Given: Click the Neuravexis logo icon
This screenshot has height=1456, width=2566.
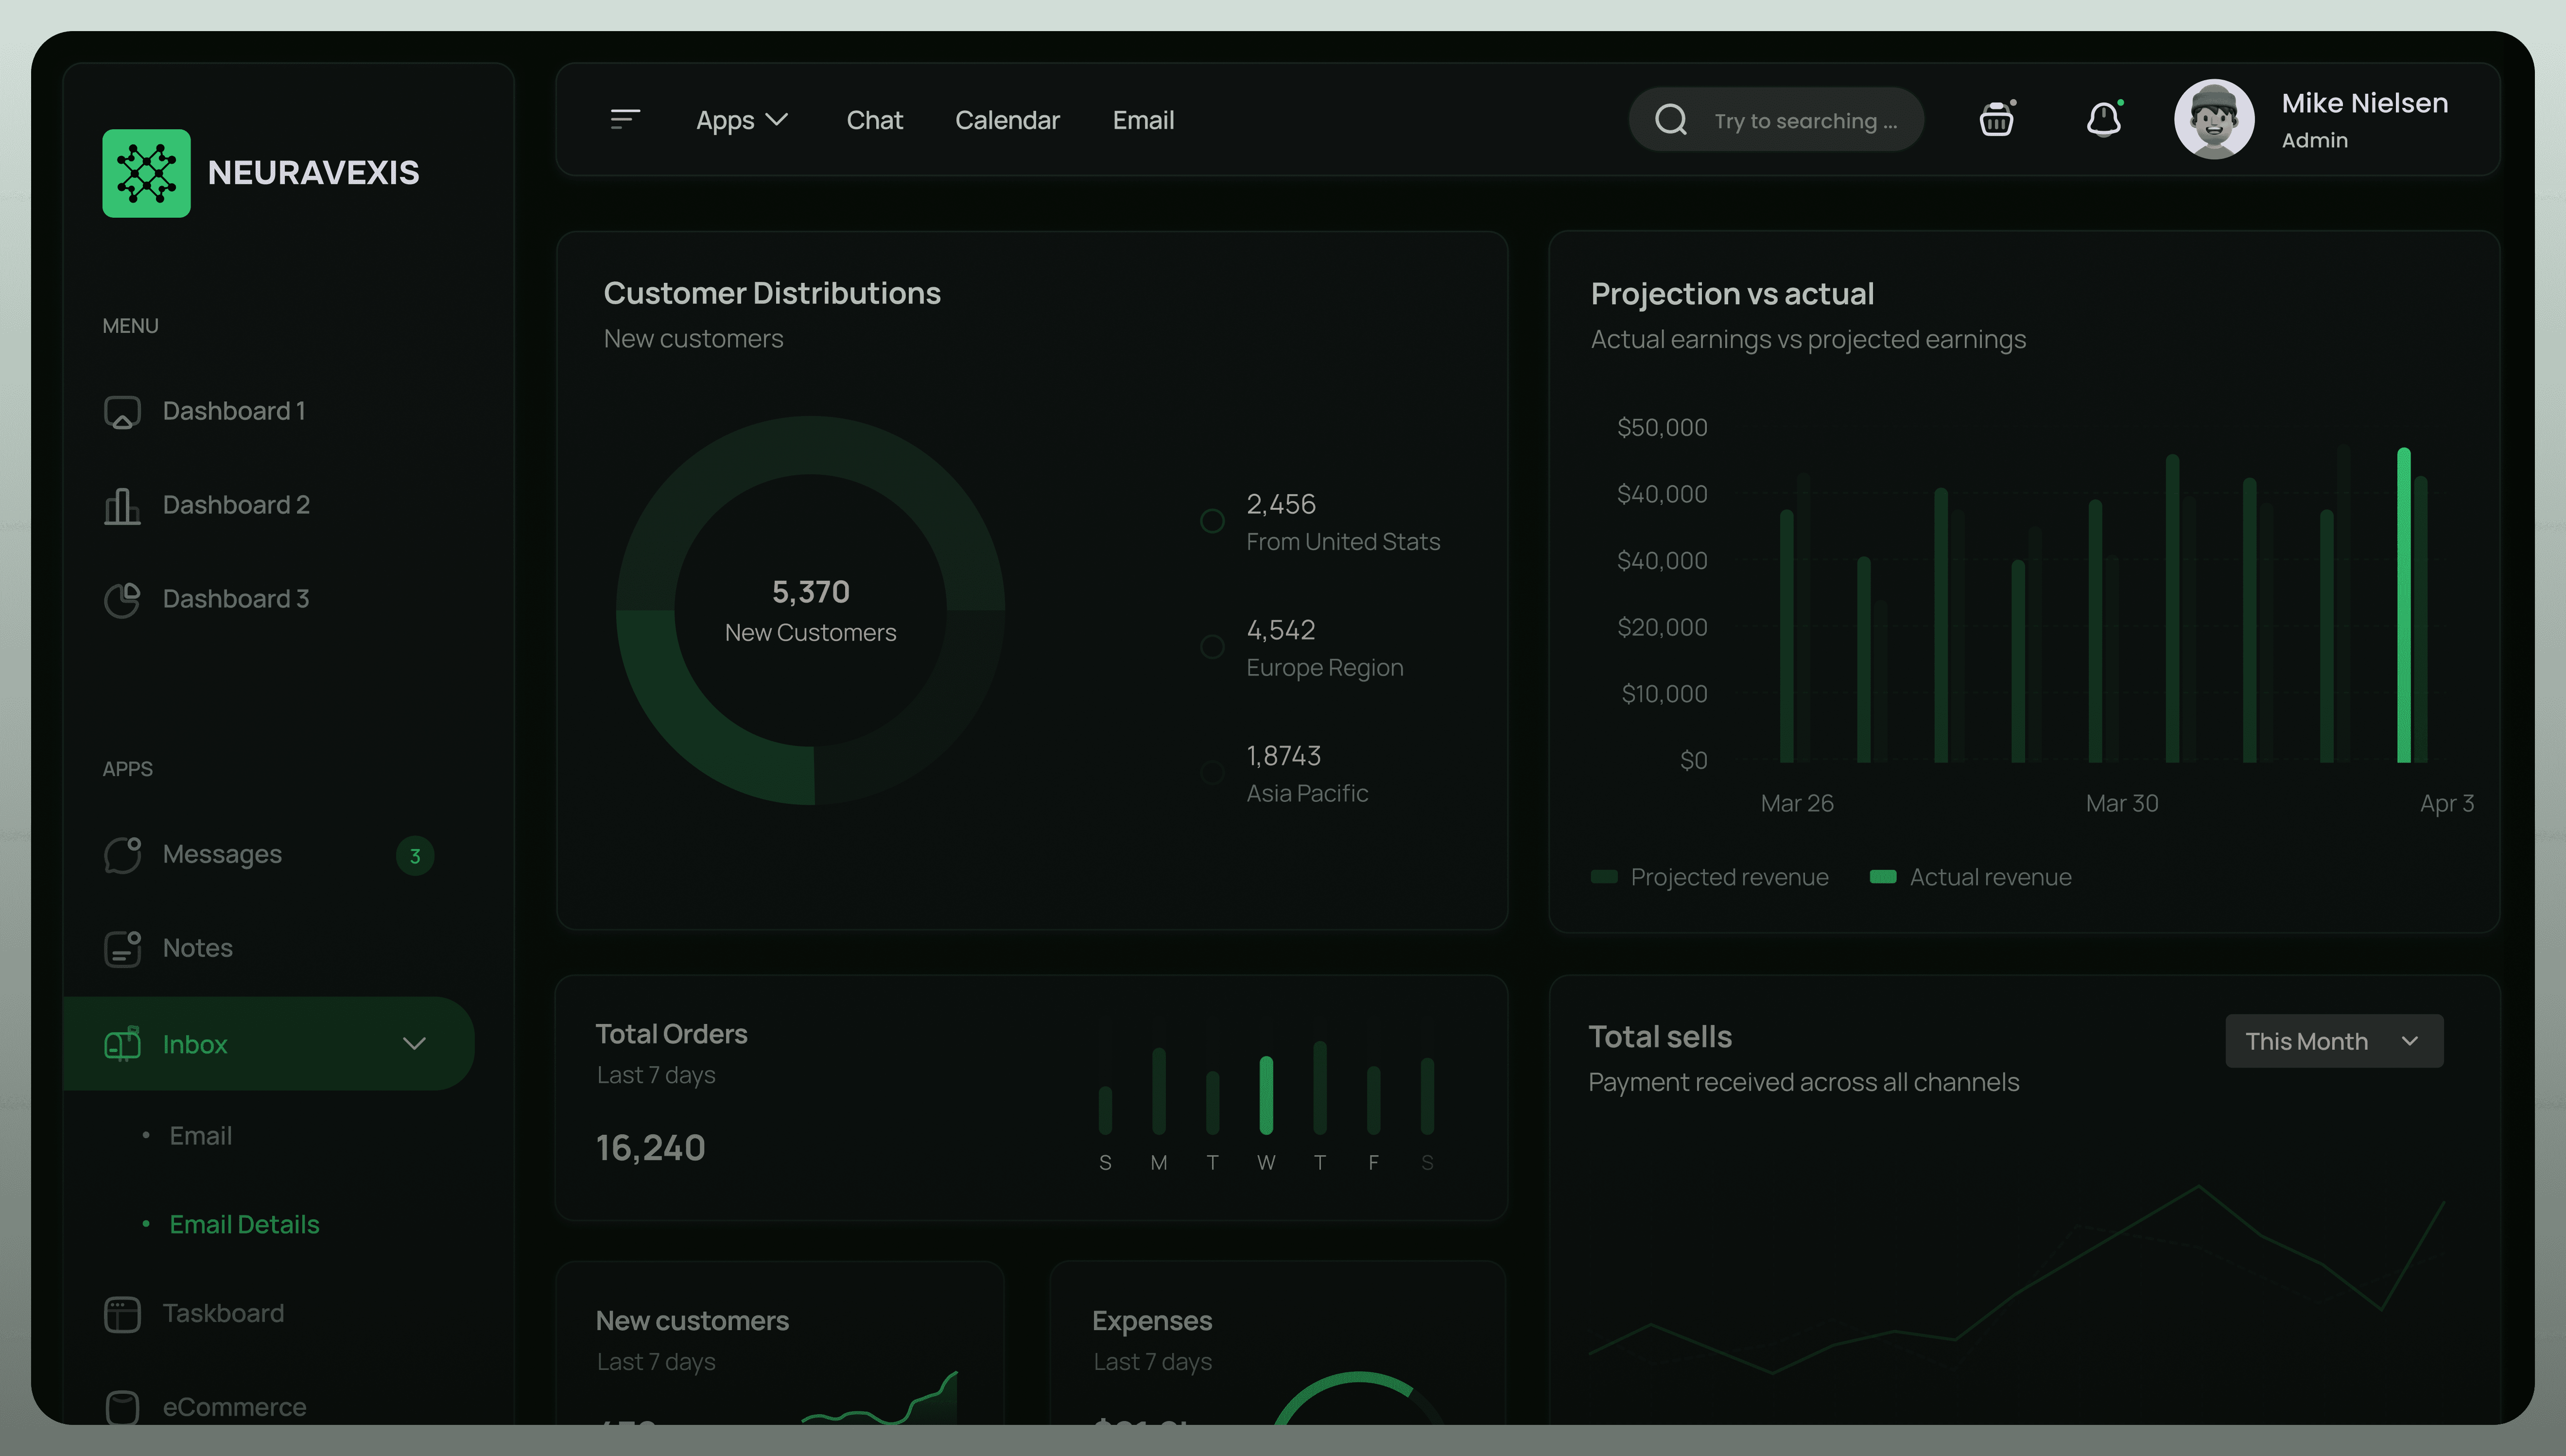Looking at the screenshot, I should tap(146, 173).
